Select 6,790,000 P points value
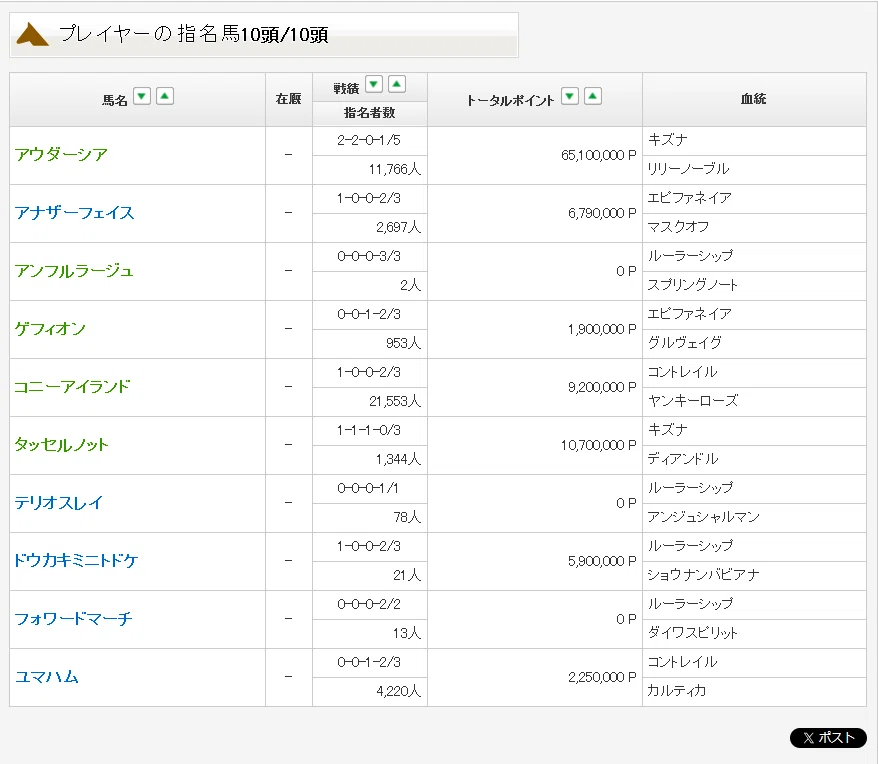878x764 pixels. coord(602,213)
